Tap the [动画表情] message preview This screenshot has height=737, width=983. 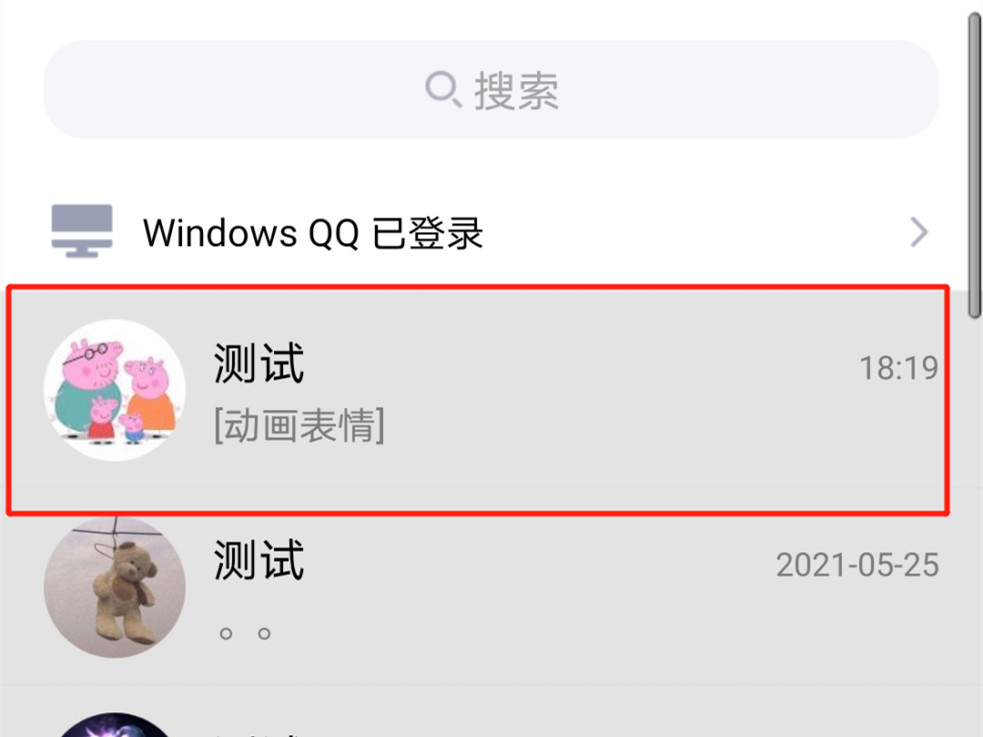299,426
